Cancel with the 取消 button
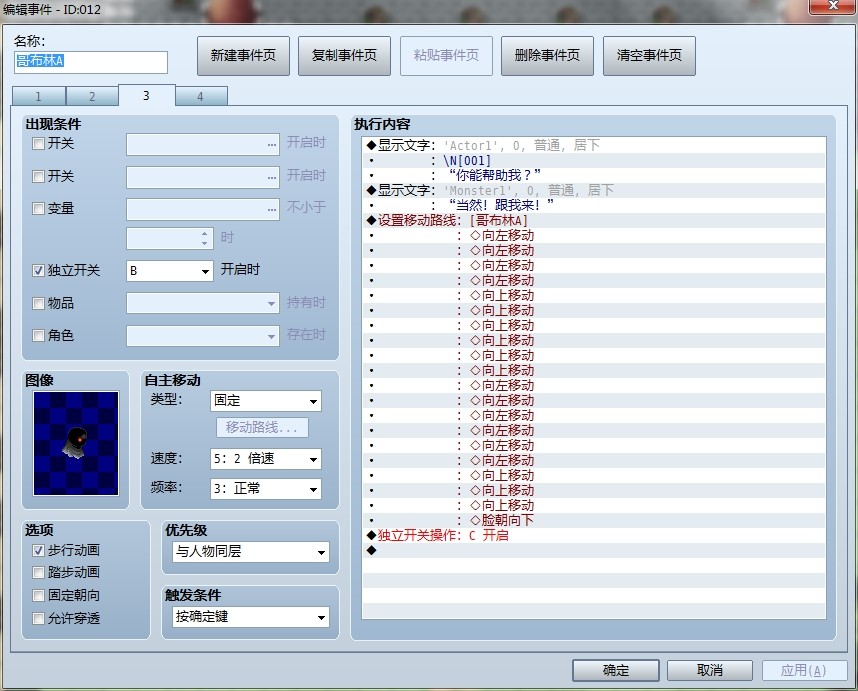 (710, 670)
